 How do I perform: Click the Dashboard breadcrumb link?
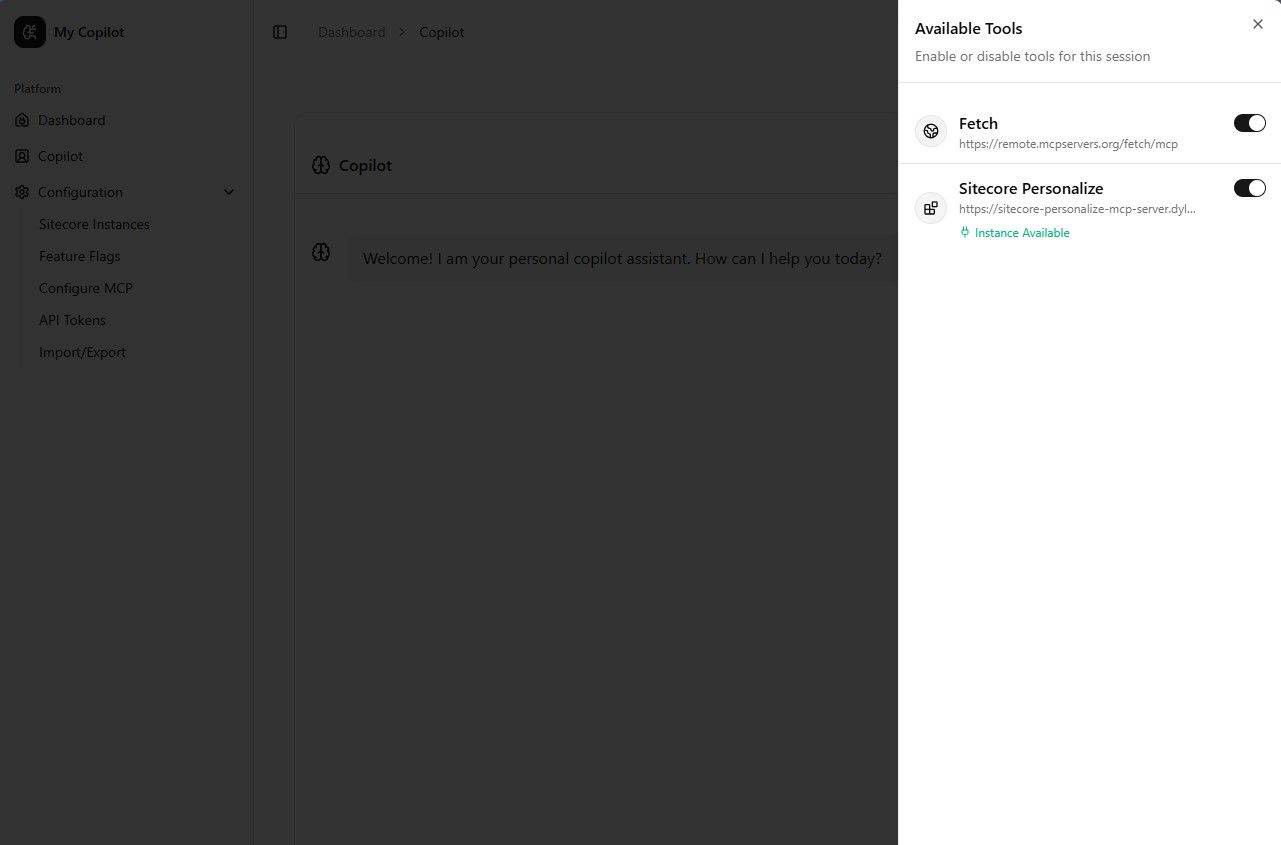pyautogui.click(x=352, y=32)
